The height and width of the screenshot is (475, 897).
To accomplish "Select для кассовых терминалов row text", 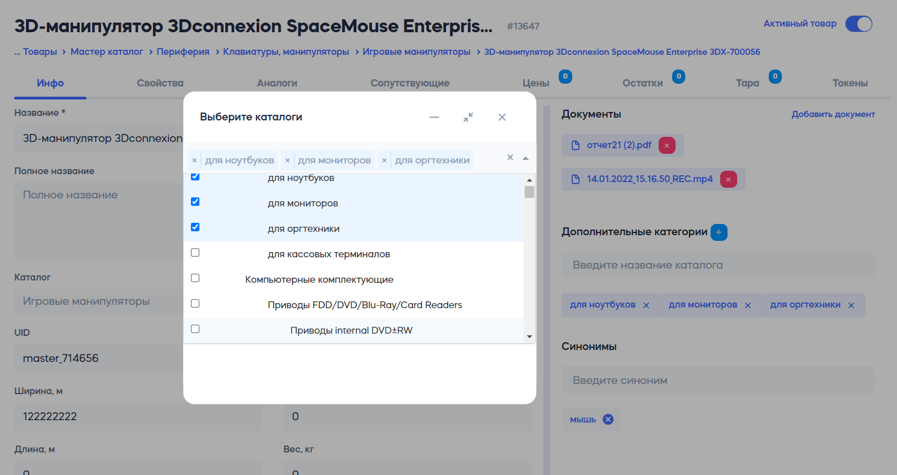I will pyautogui.click(x=329, y=254).
